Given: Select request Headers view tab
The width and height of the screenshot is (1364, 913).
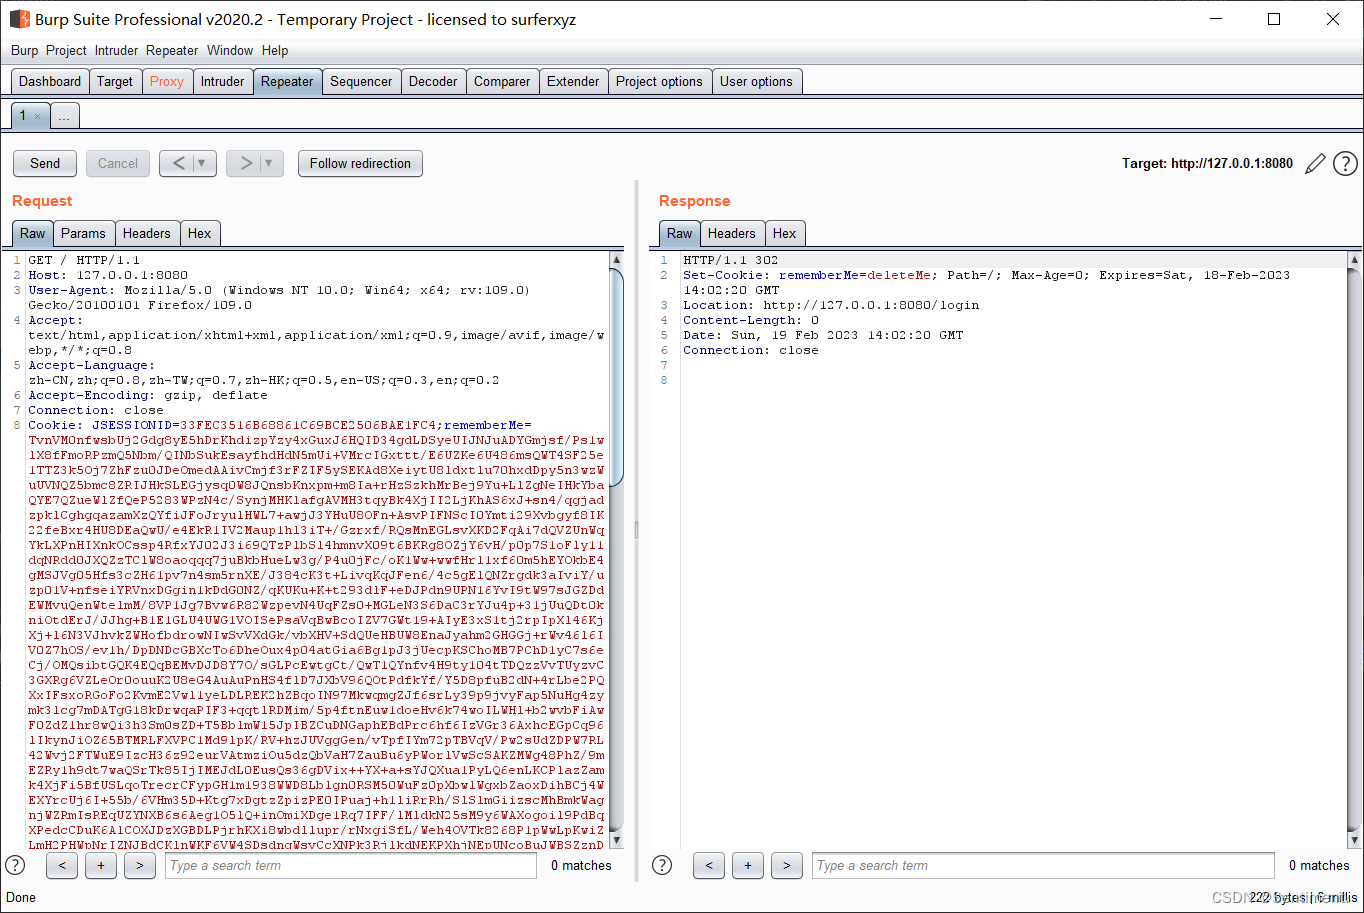Looking at the screenshot, I should click(147, 233).
